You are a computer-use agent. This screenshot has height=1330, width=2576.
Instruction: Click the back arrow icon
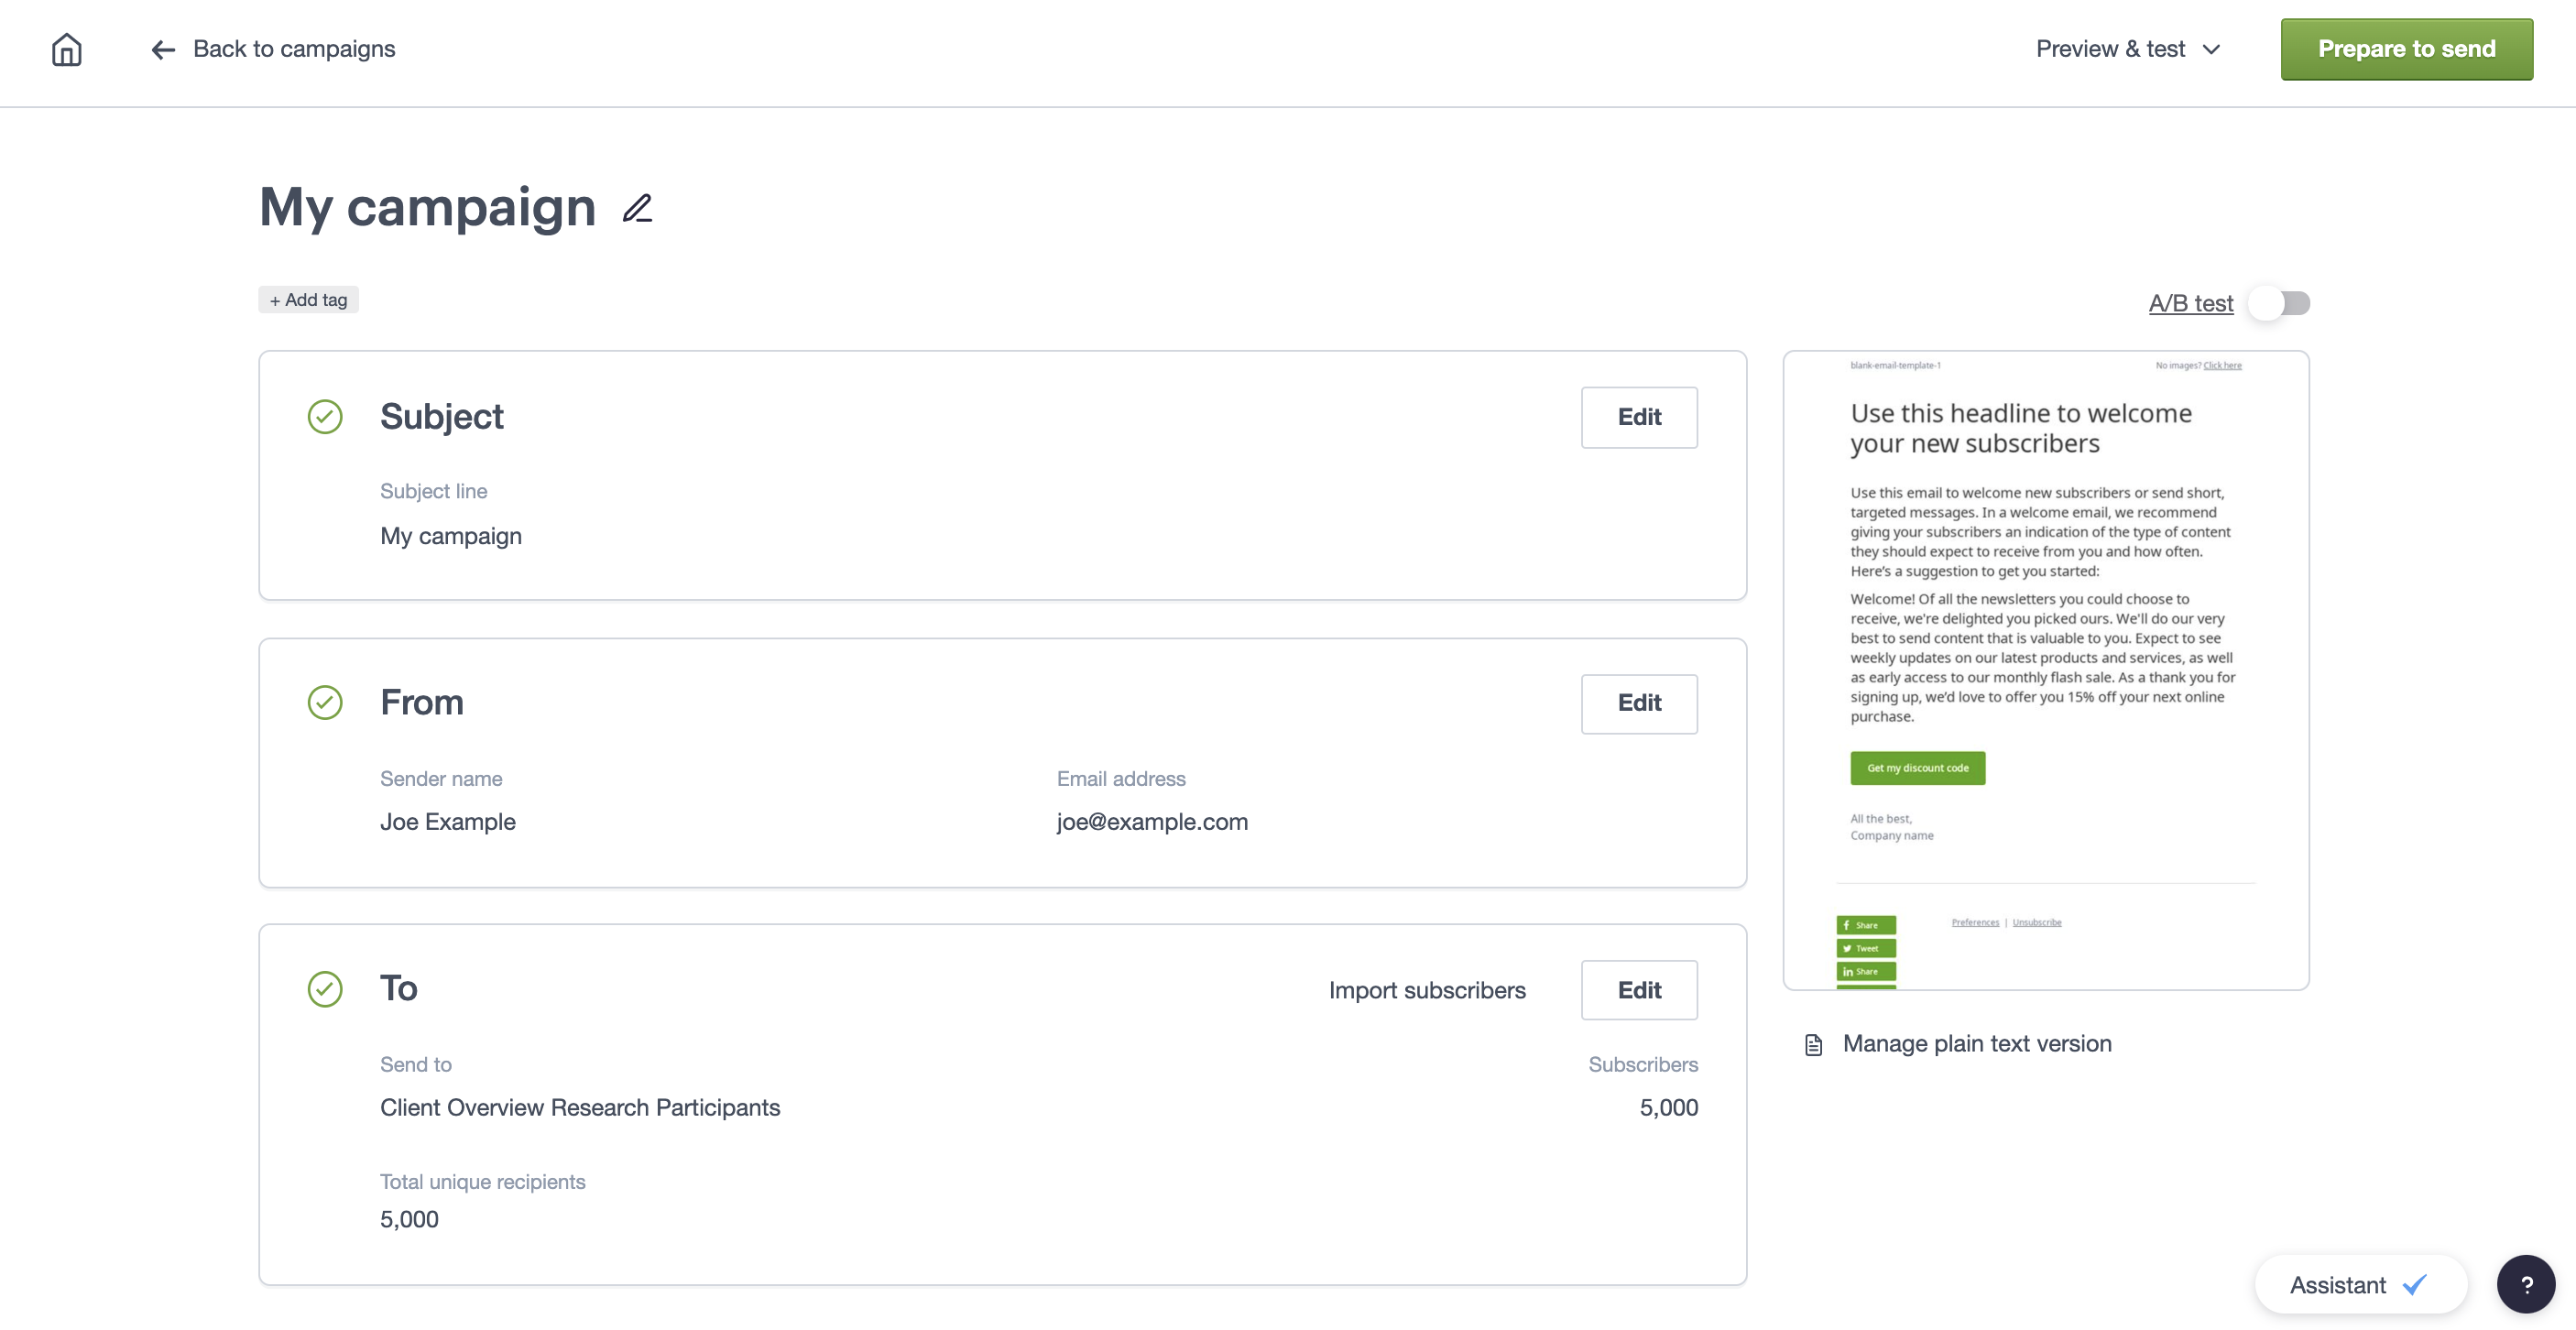point(163,50)
